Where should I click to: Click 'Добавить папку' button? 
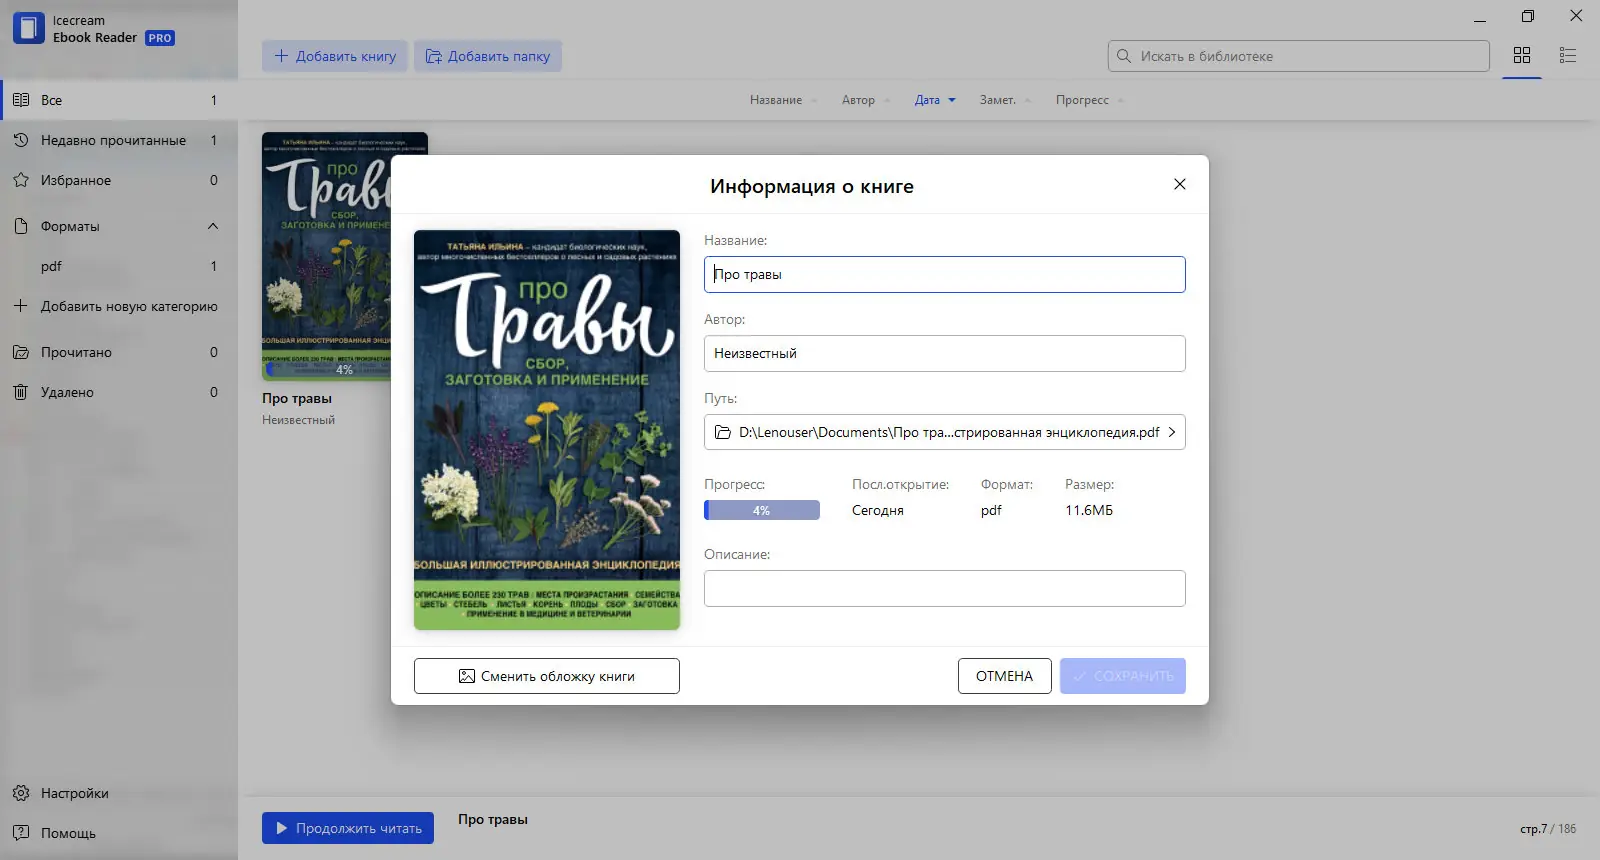[x=488, y=56]
